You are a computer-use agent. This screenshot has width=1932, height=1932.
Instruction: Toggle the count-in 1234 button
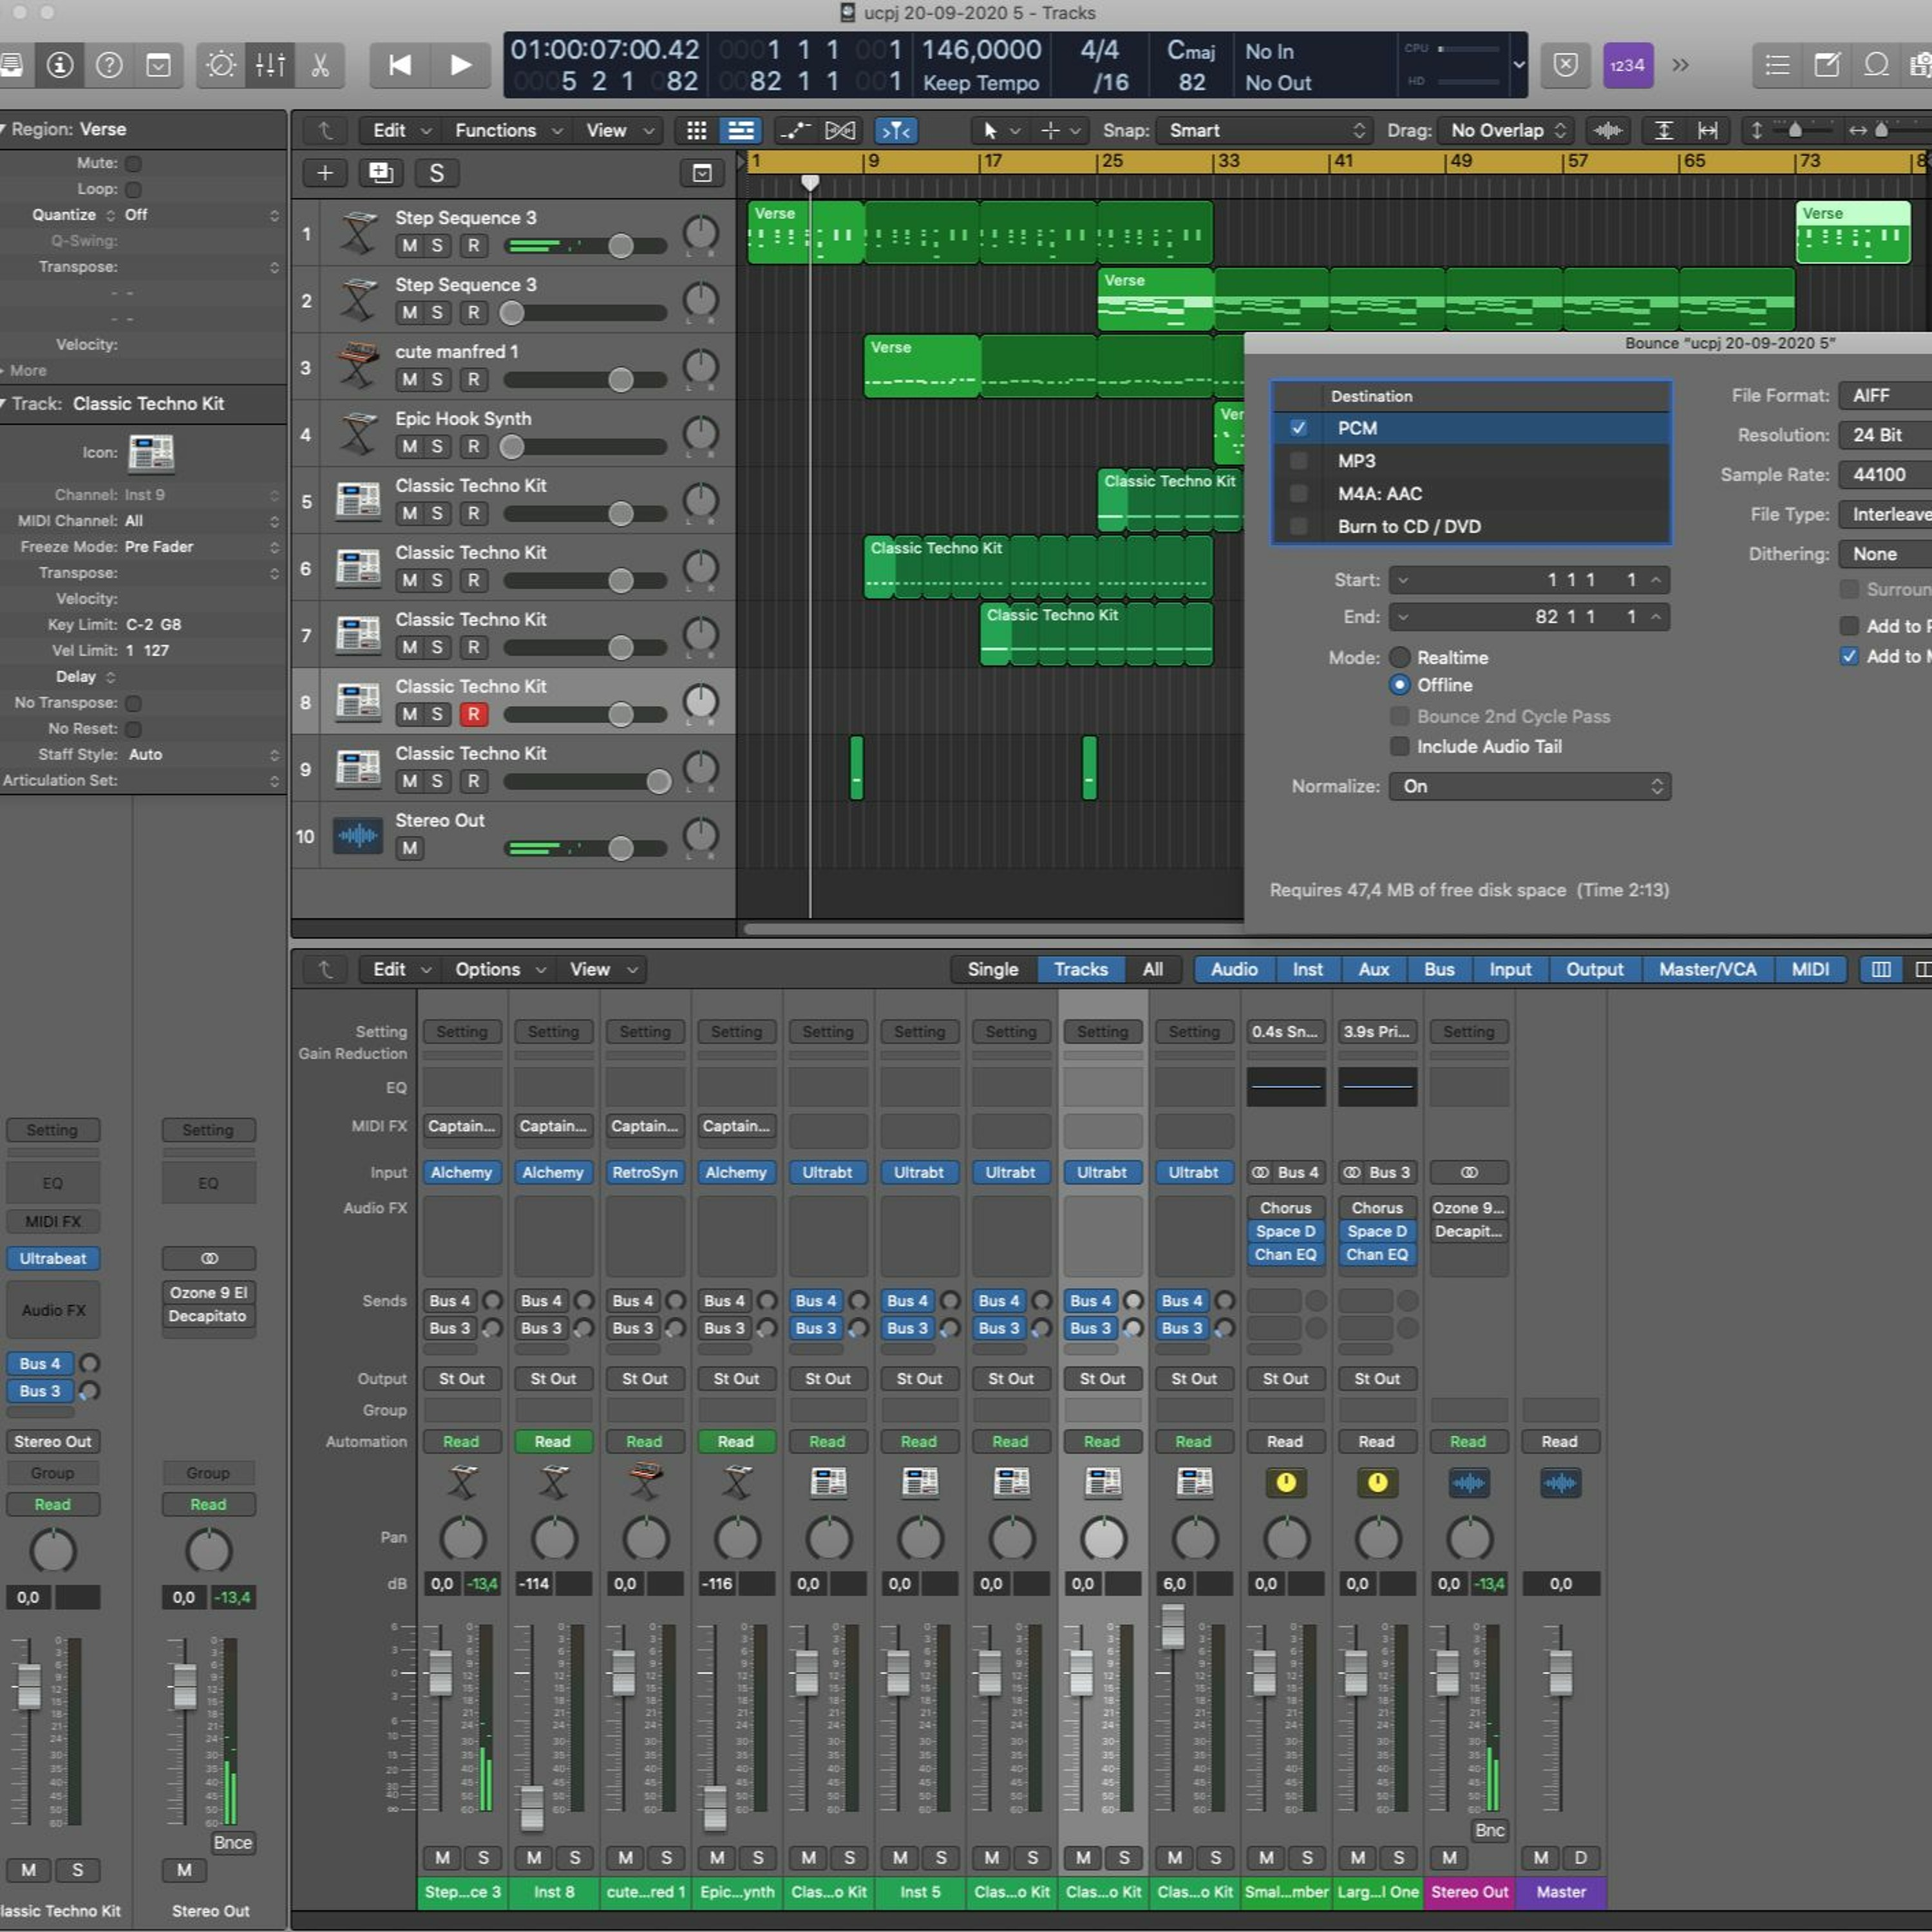tap(1627, 66)
